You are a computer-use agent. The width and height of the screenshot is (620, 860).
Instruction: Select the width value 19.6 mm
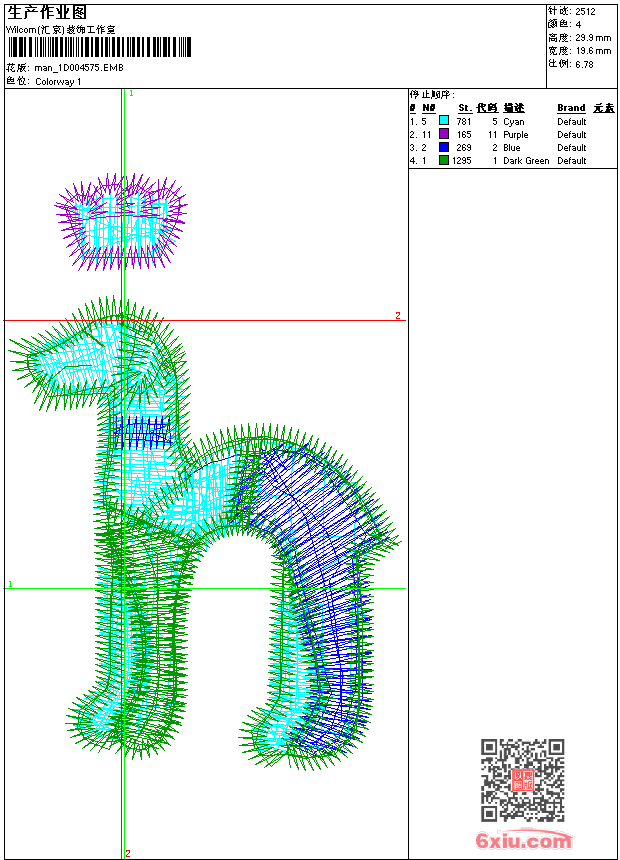tap(593, 51)
